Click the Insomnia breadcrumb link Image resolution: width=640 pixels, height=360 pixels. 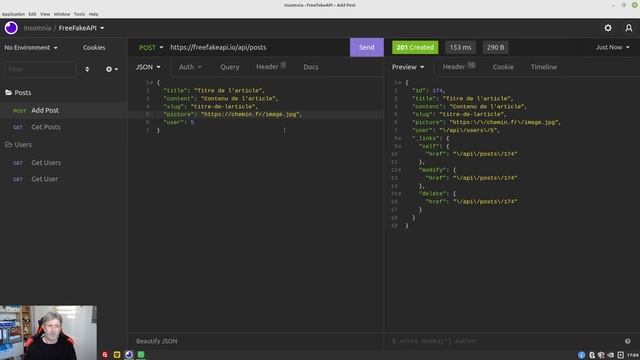click(x=37, y=28)
